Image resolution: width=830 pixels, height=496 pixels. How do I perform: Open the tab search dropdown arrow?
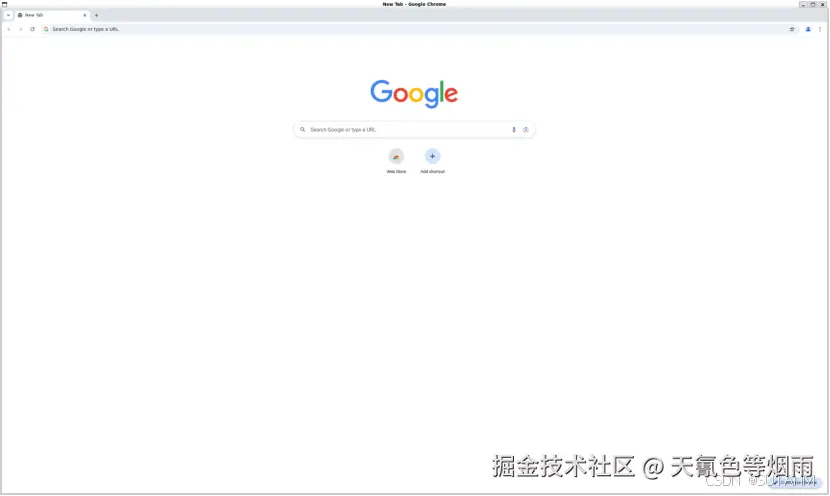pos(8,15)
